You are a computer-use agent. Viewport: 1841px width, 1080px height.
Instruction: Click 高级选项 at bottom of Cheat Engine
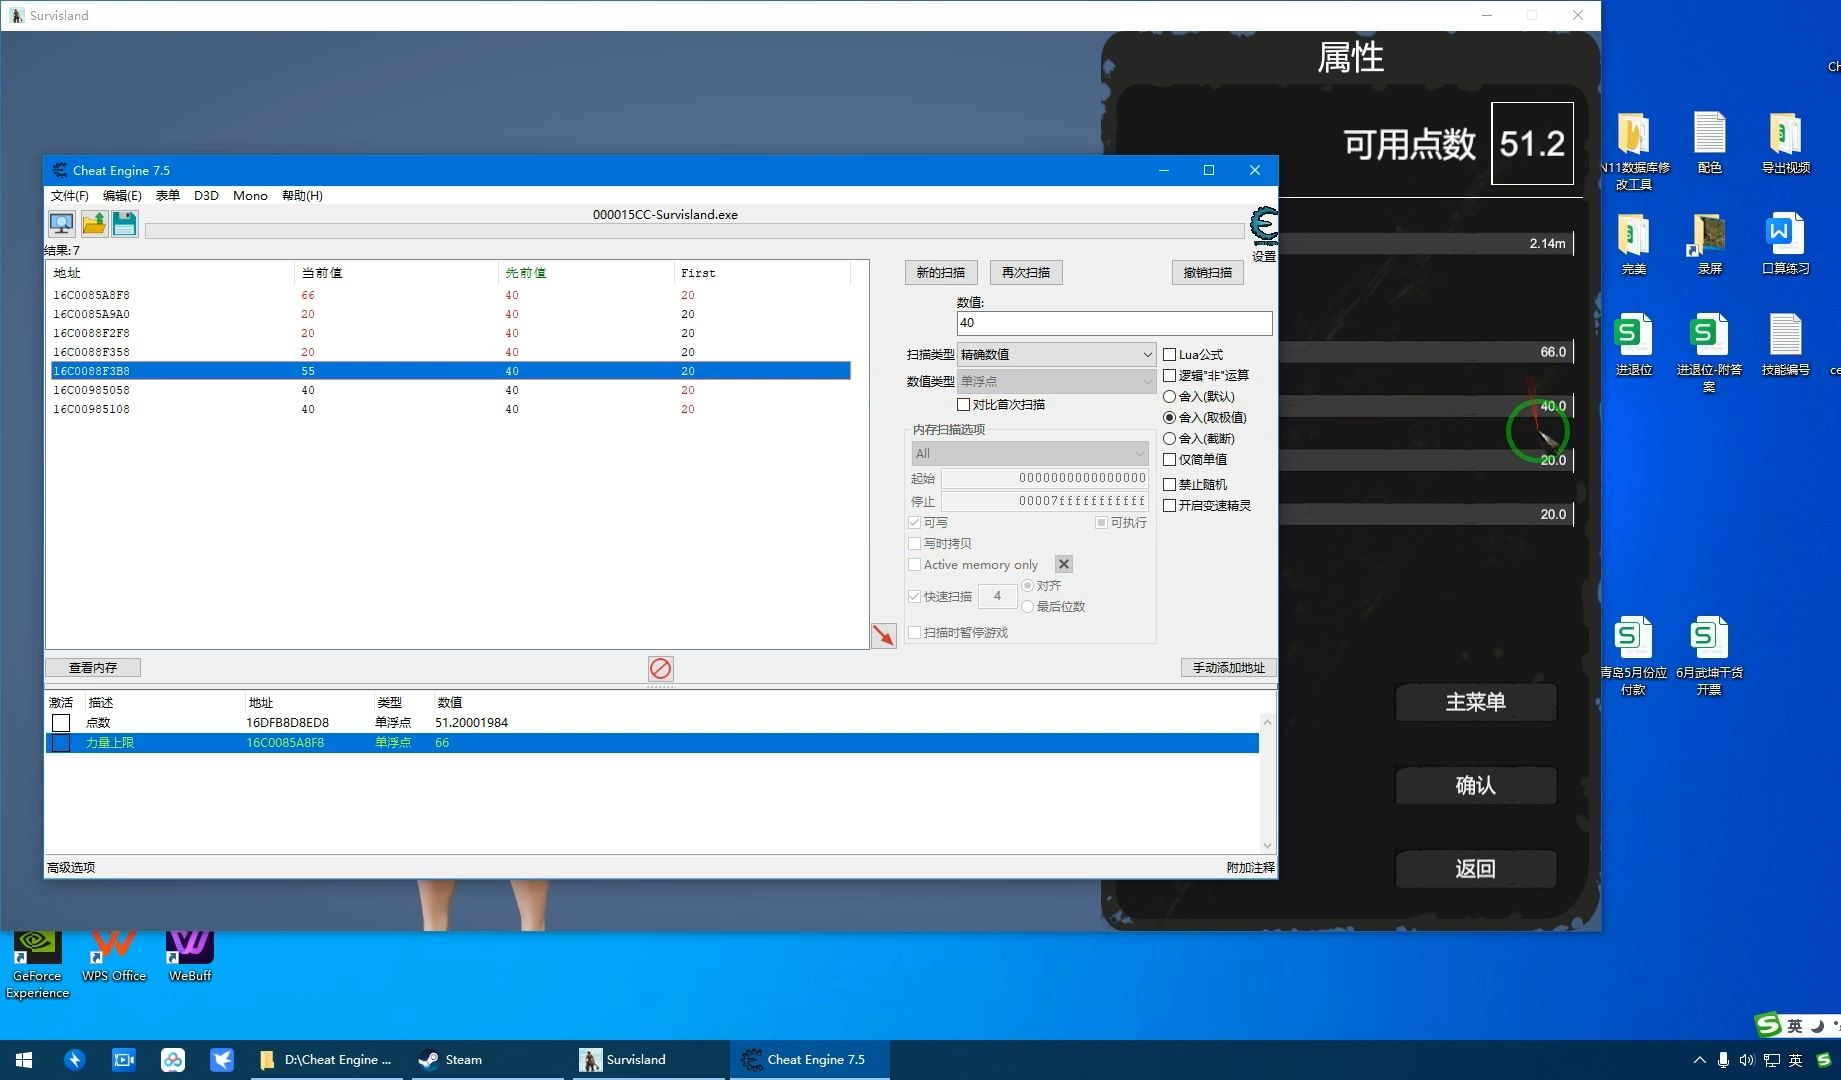click(71, 867)
